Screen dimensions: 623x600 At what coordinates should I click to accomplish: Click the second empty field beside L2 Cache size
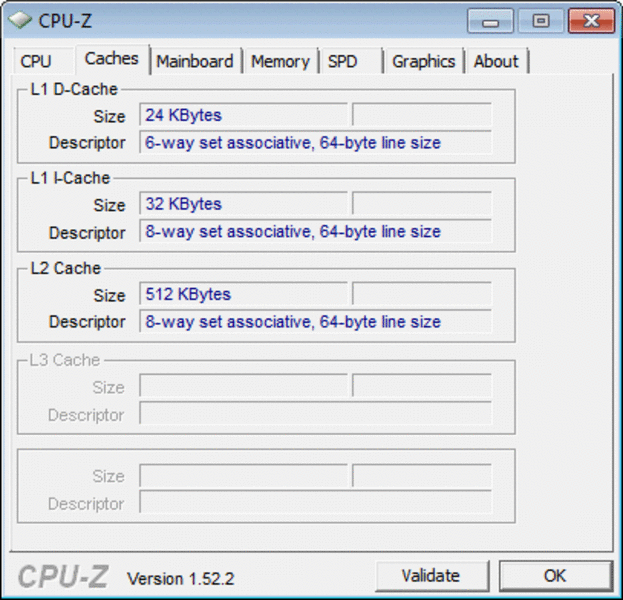click(x=422, y=294)
